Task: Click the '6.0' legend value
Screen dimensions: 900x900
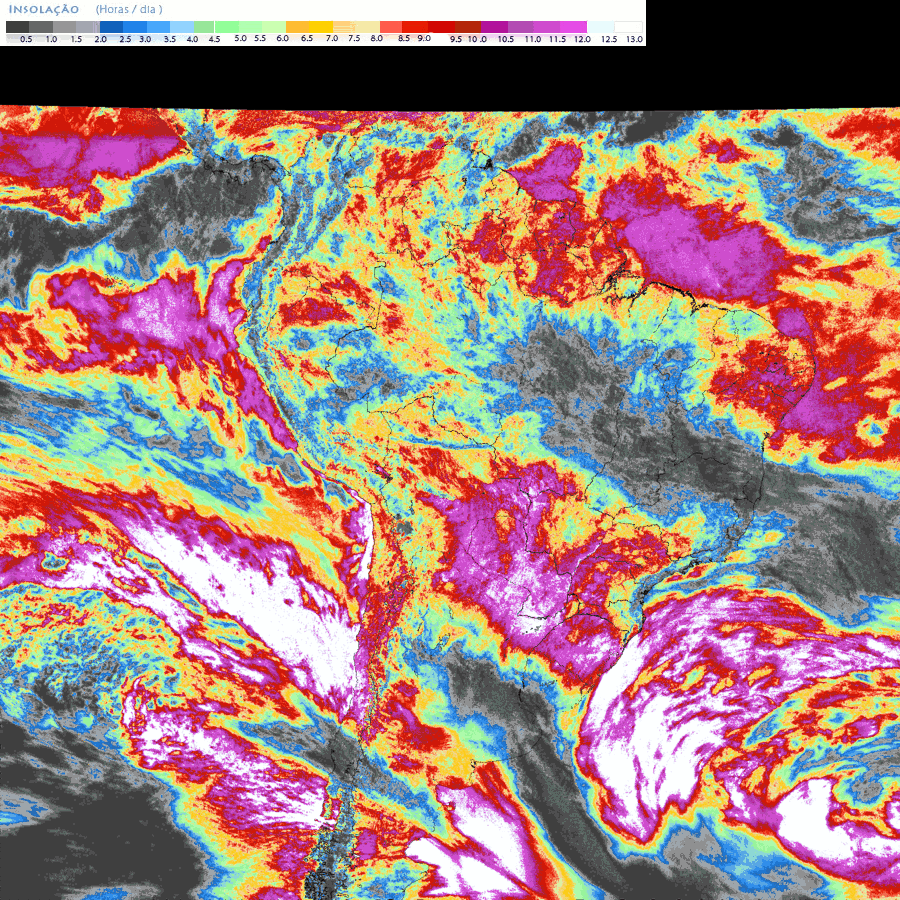Action: (282, 38)
